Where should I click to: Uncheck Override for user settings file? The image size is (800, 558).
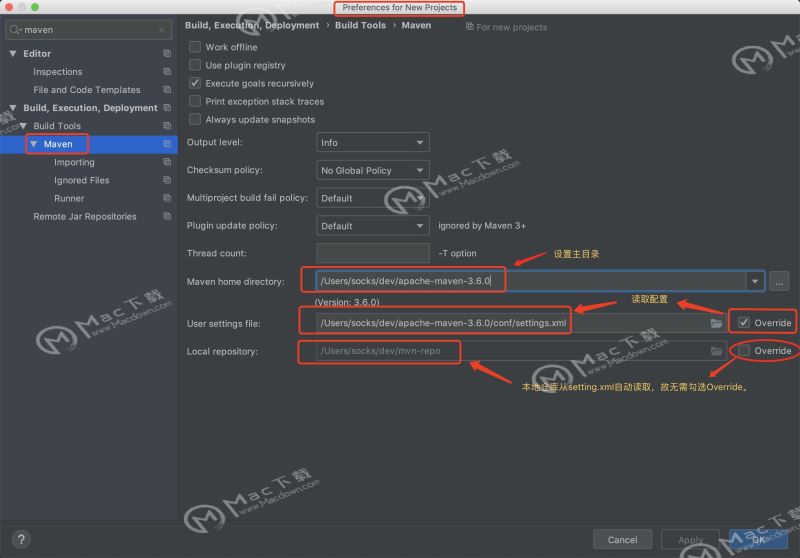pyautogui.click(x=744, y=322)
